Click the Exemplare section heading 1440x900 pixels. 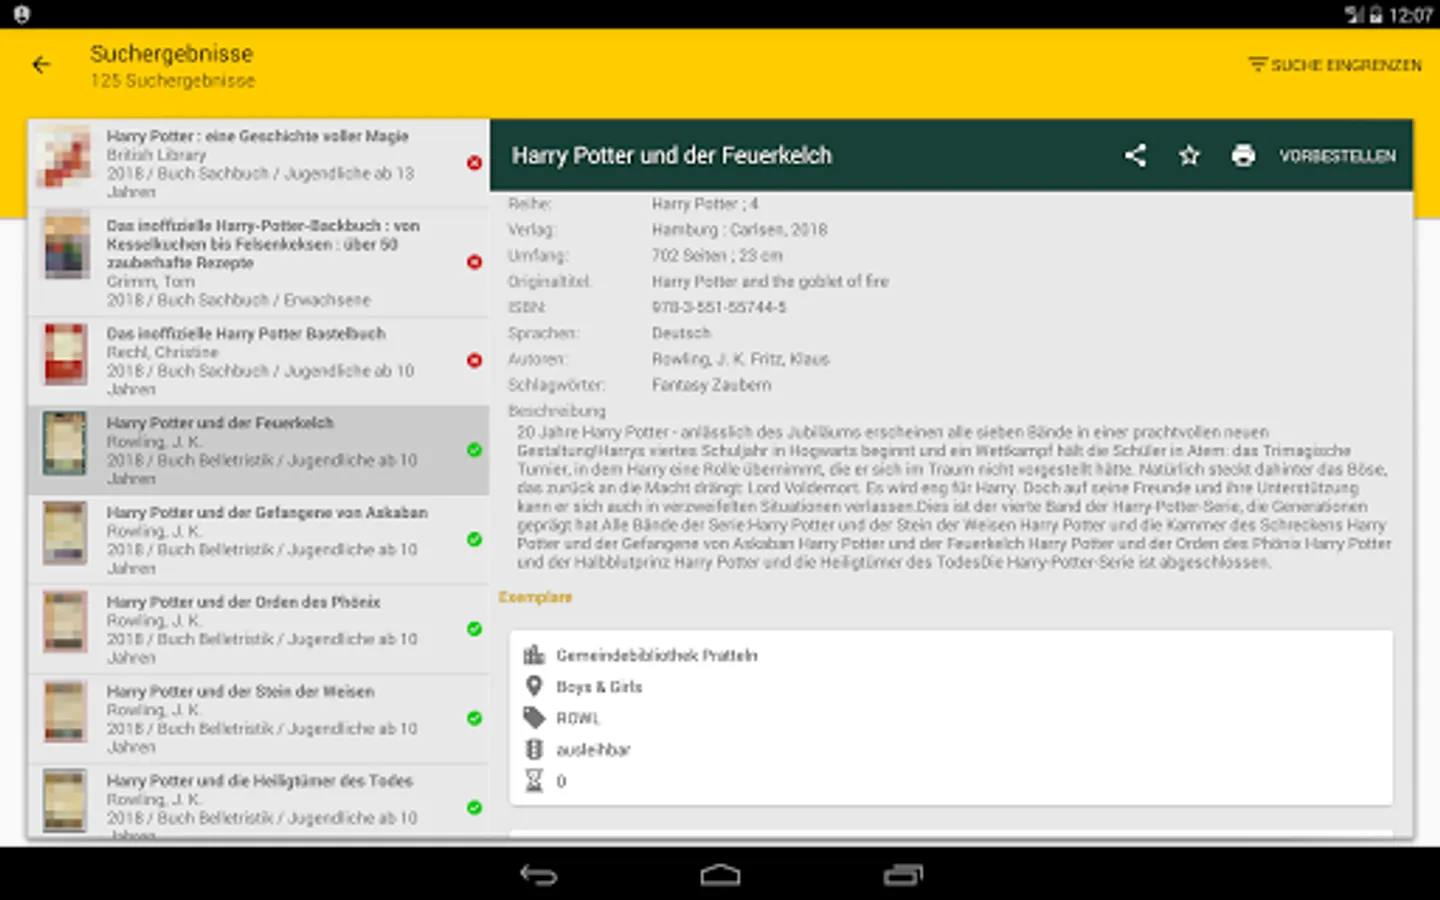click(535, 597)
